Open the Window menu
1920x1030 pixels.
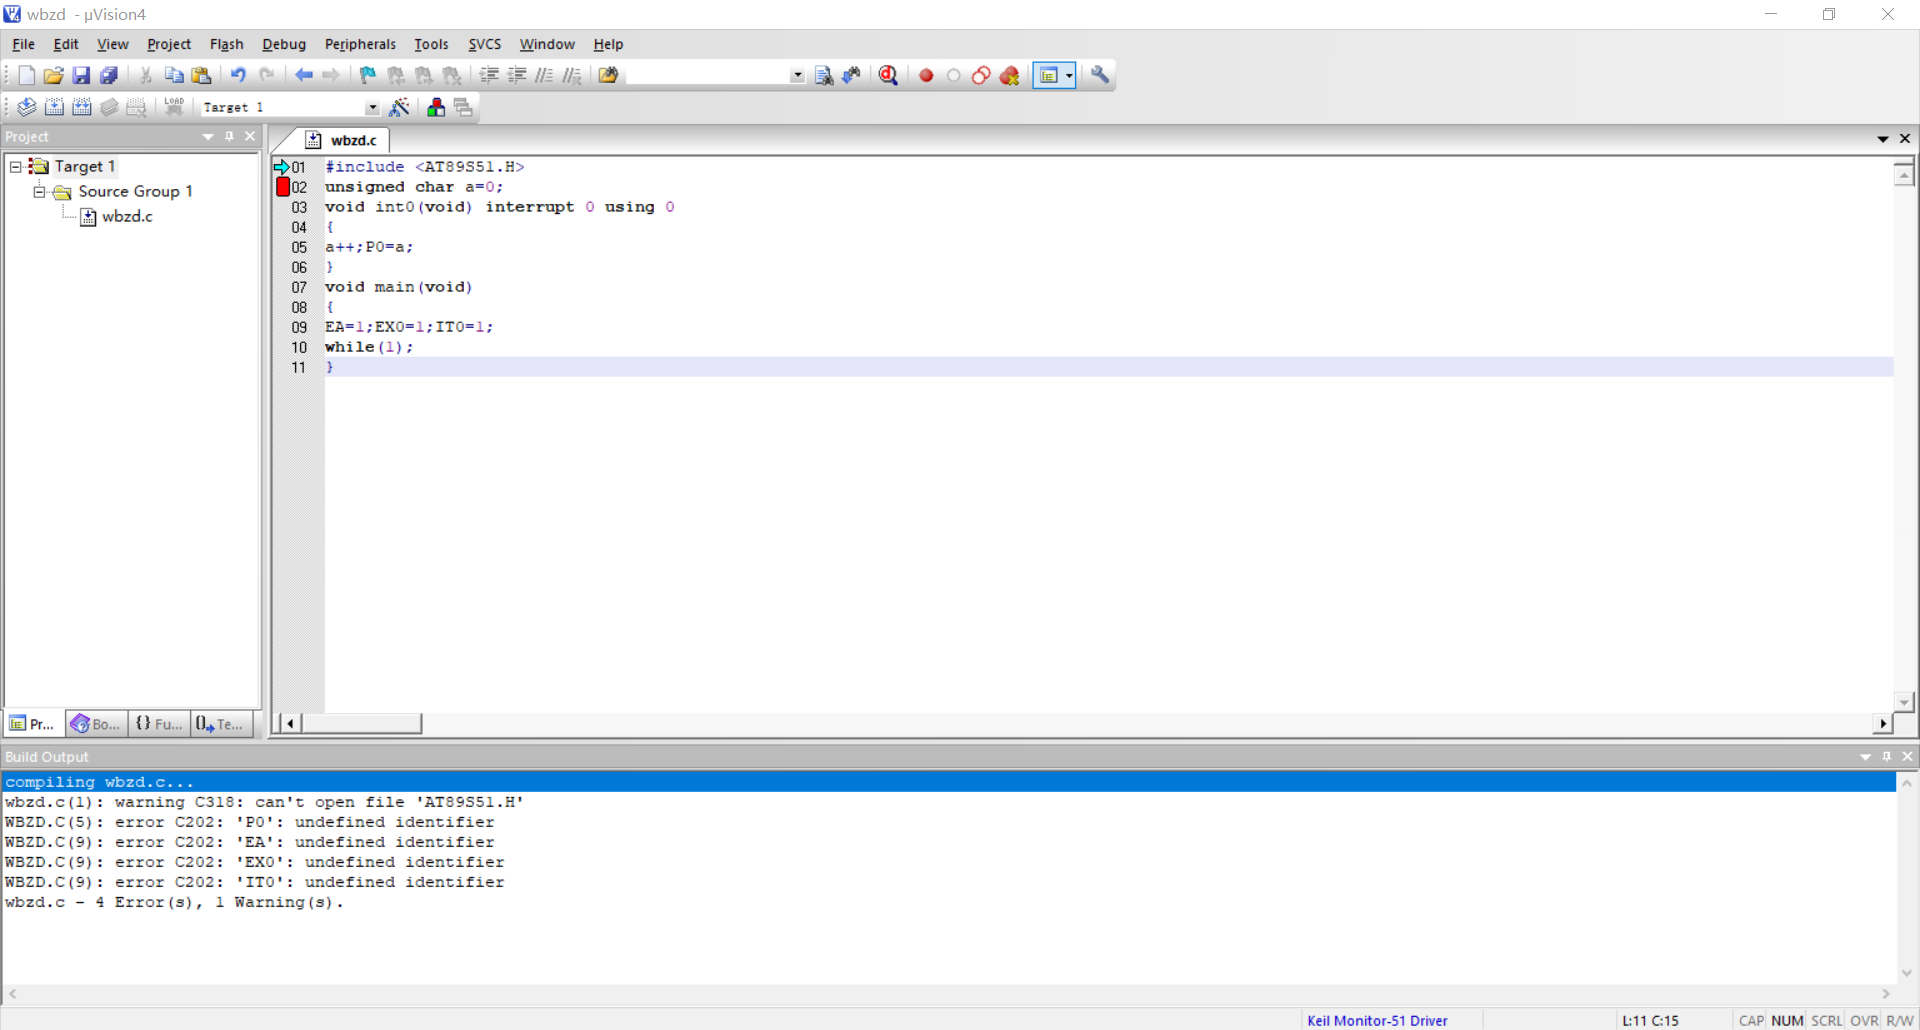click(x=547, y=44)
